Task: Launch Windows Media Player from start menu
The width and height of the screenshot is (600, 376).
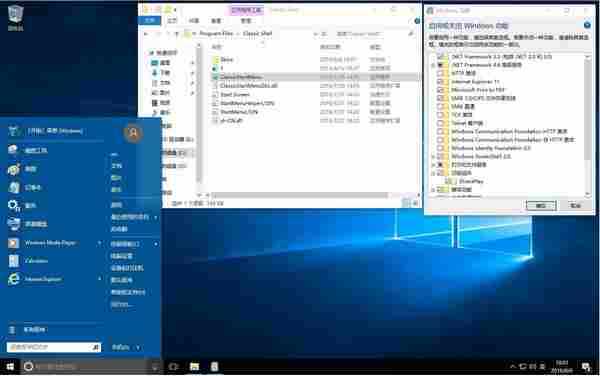Action: click(50, 243)
